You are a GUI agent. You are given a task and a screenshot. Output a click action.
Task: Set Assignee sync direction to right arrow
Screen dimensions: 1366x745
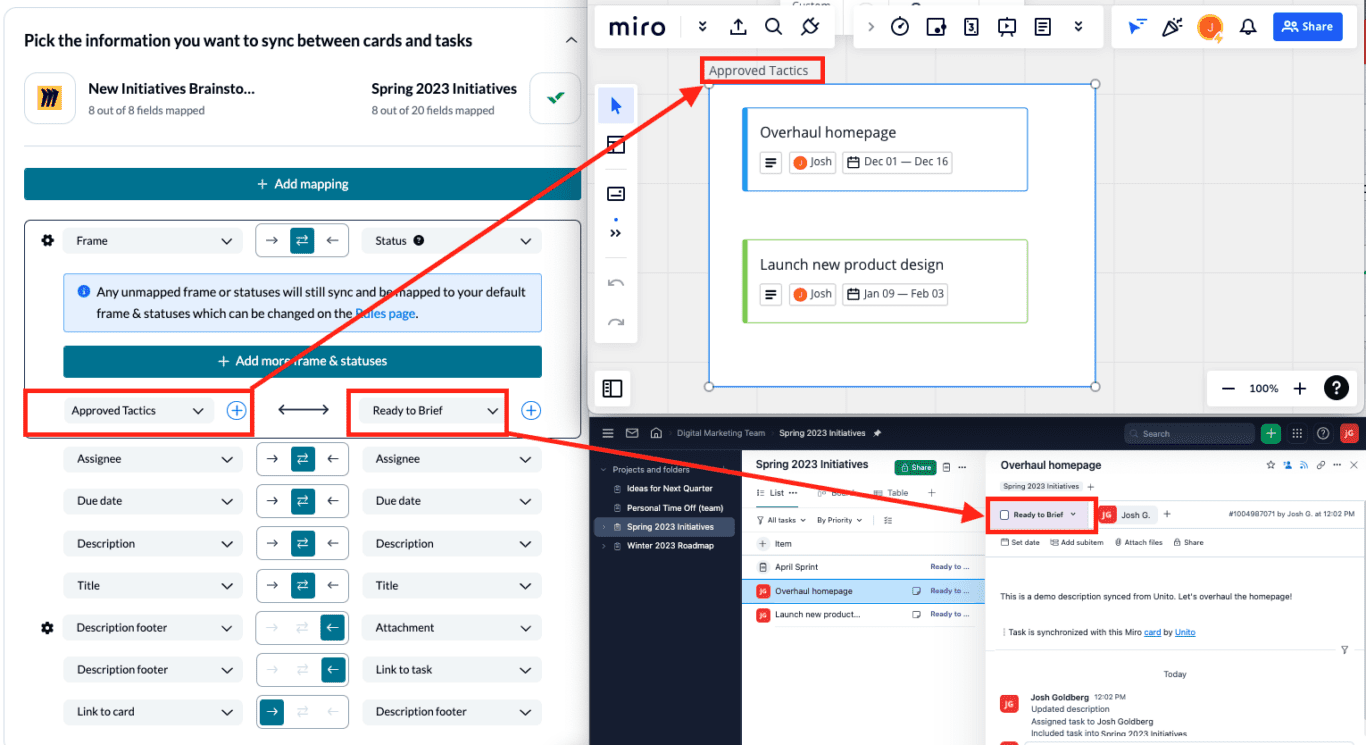coord(272,459)
